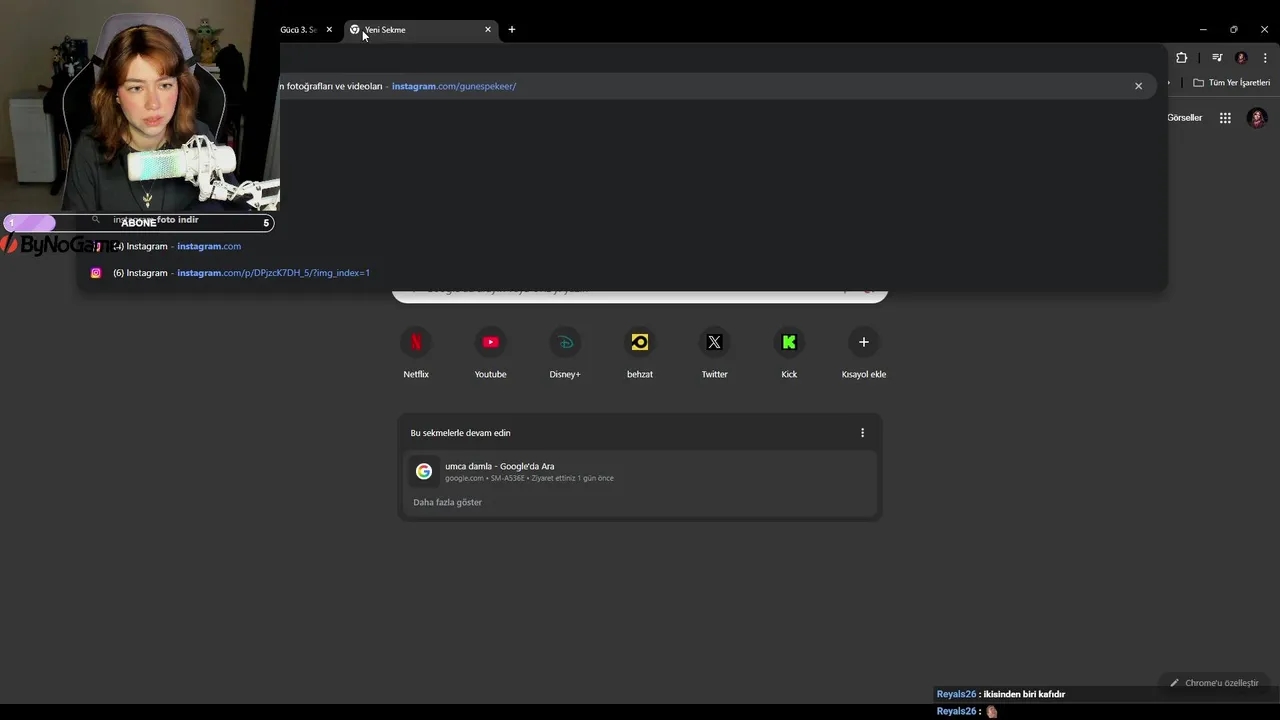
Task: Open a new tab with plus button
Action: pos(512,30)
